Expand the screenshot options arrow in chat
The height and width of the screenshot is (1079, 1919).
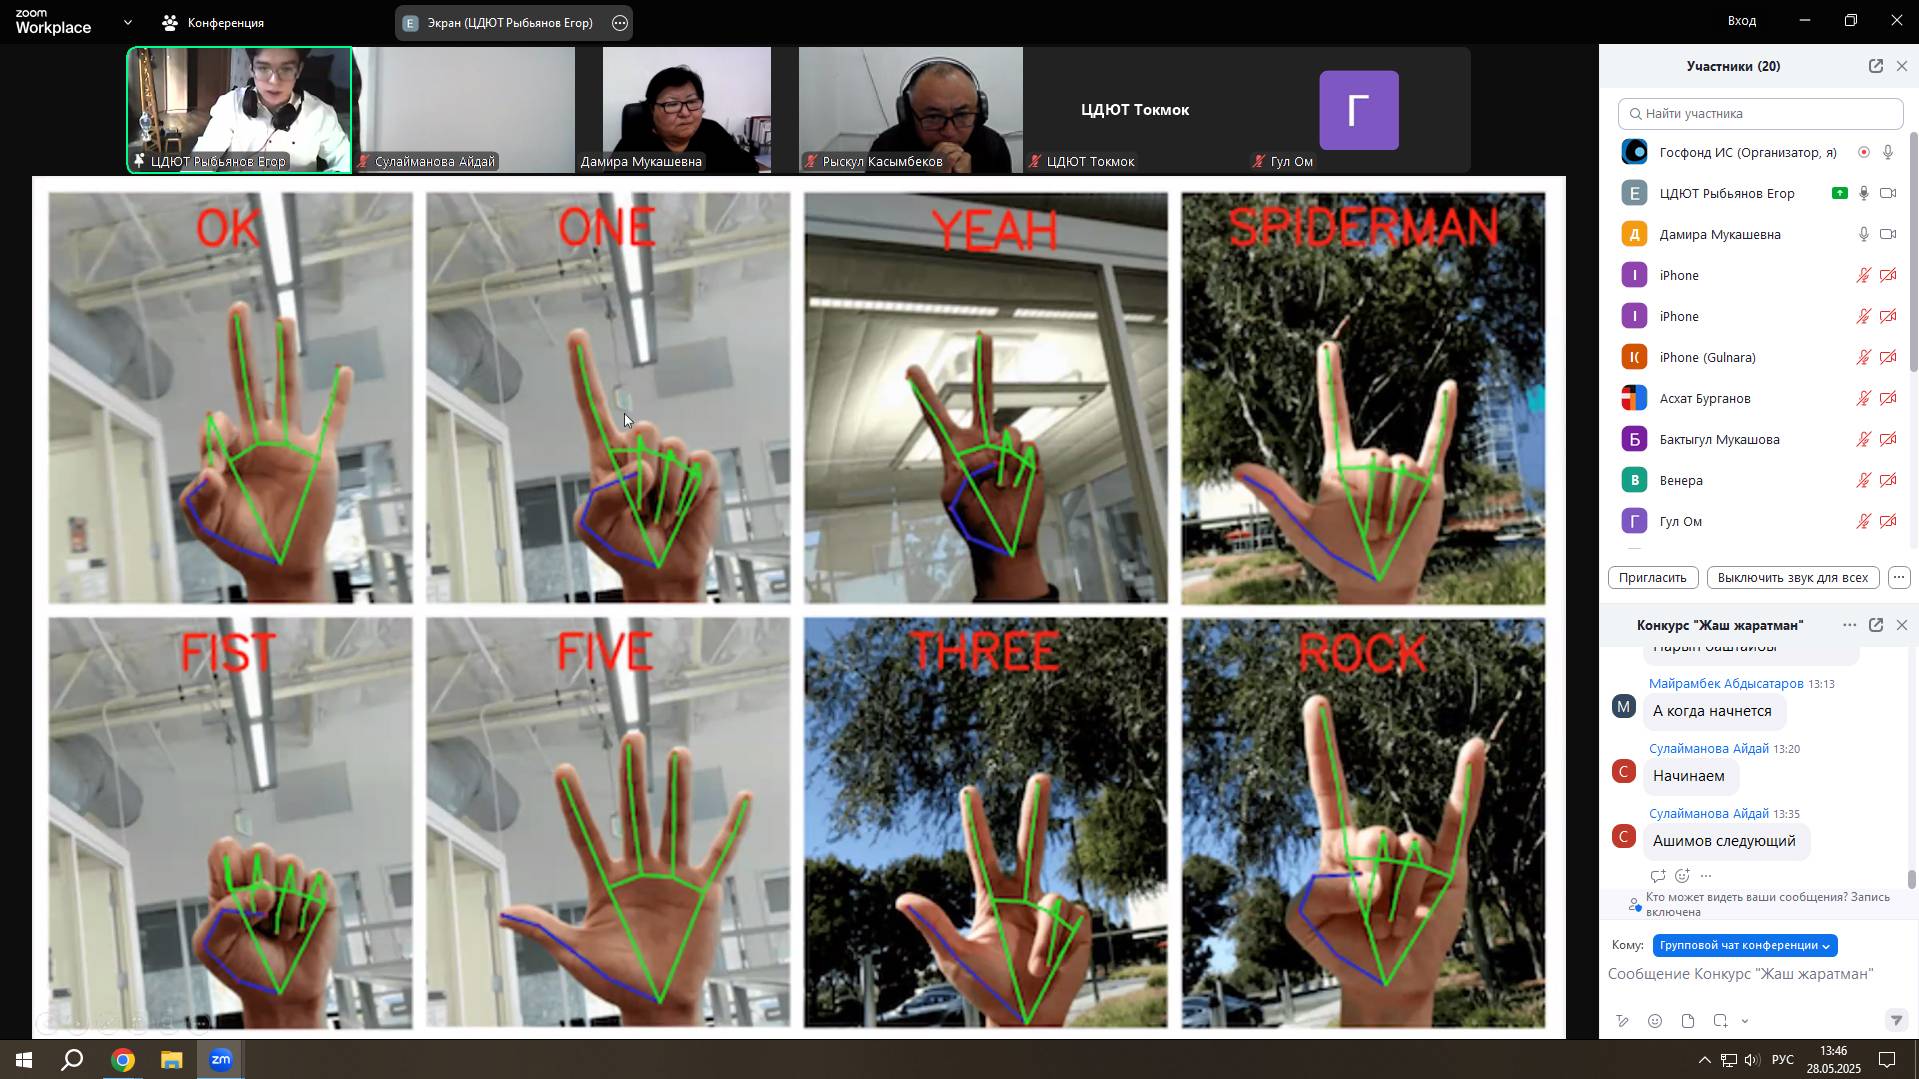click(x=1745, y=1021)
